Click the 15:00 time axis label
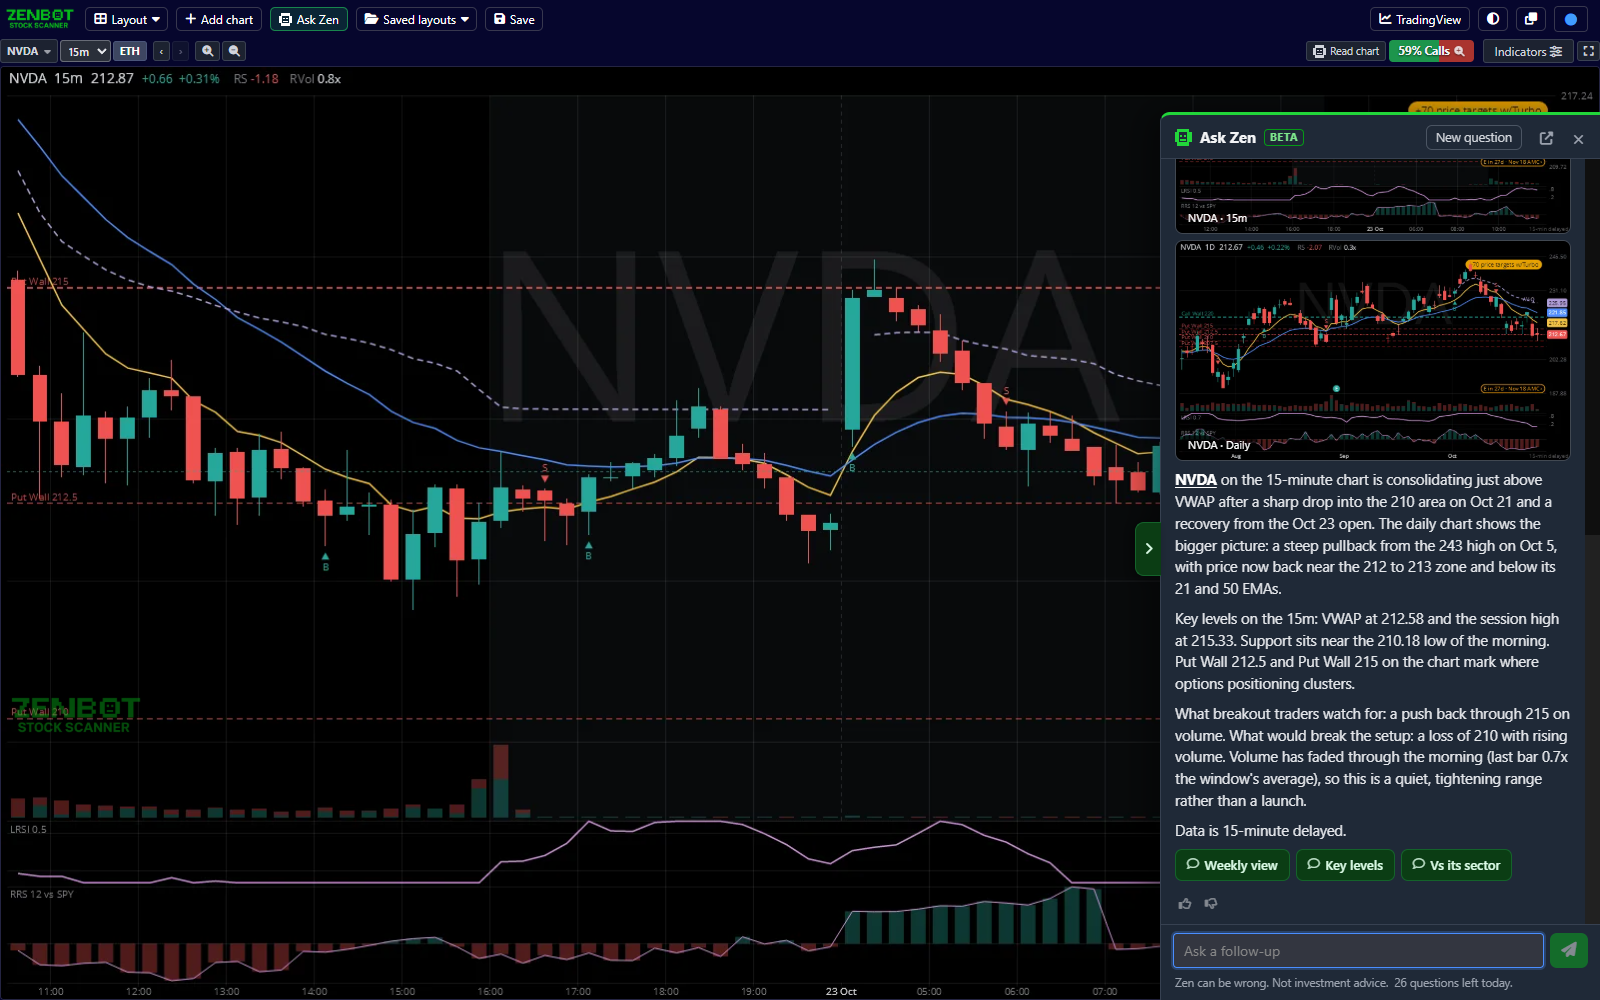Screen dimensions: 1600x1000 tap(402, 991)
